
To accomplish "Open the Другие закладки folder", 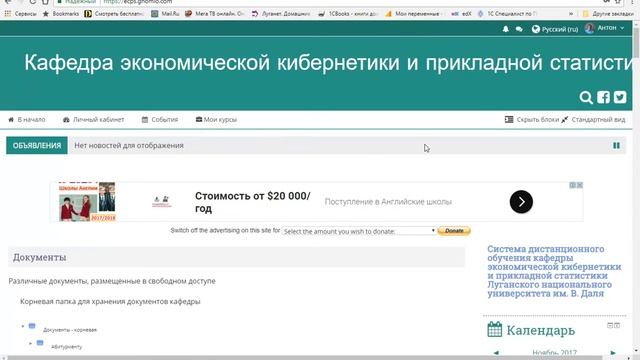I will click(608, 13).
